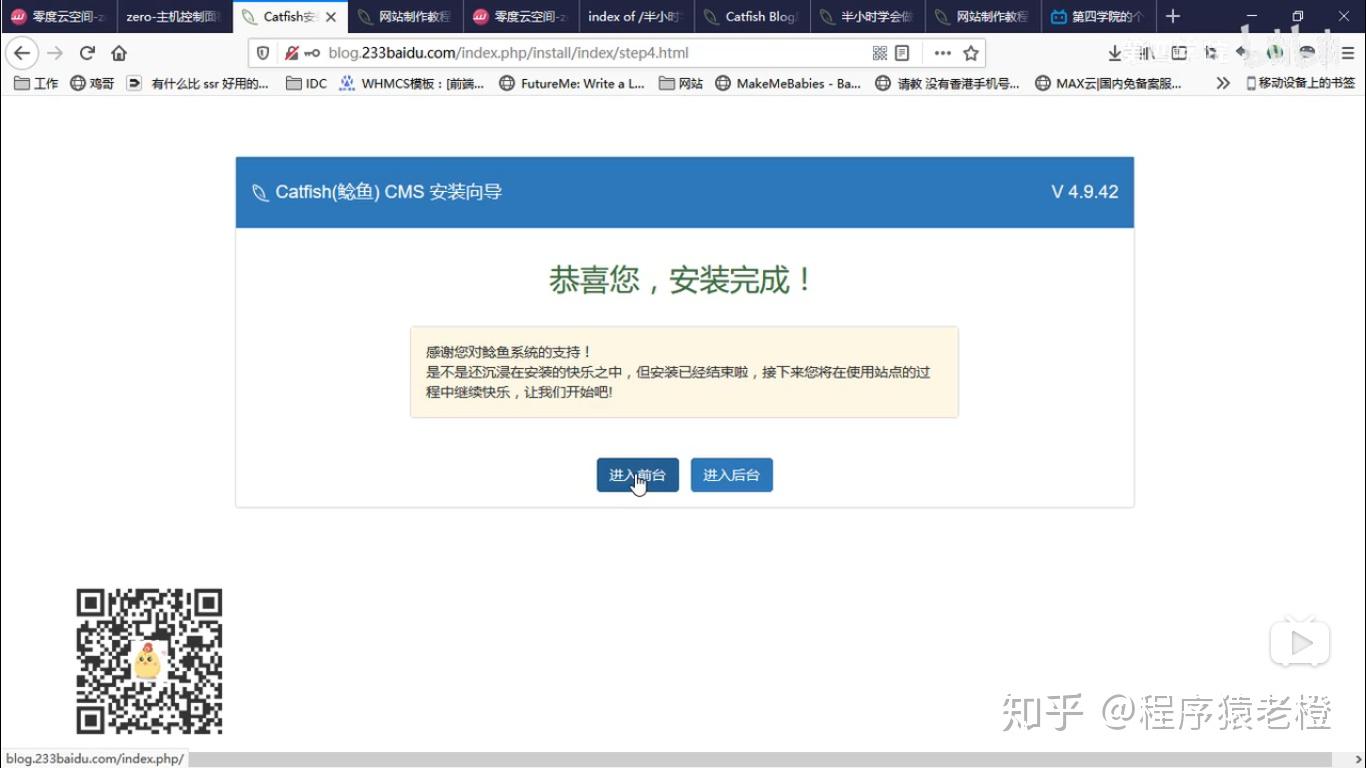Open the downloads panel

(1115, 53)
